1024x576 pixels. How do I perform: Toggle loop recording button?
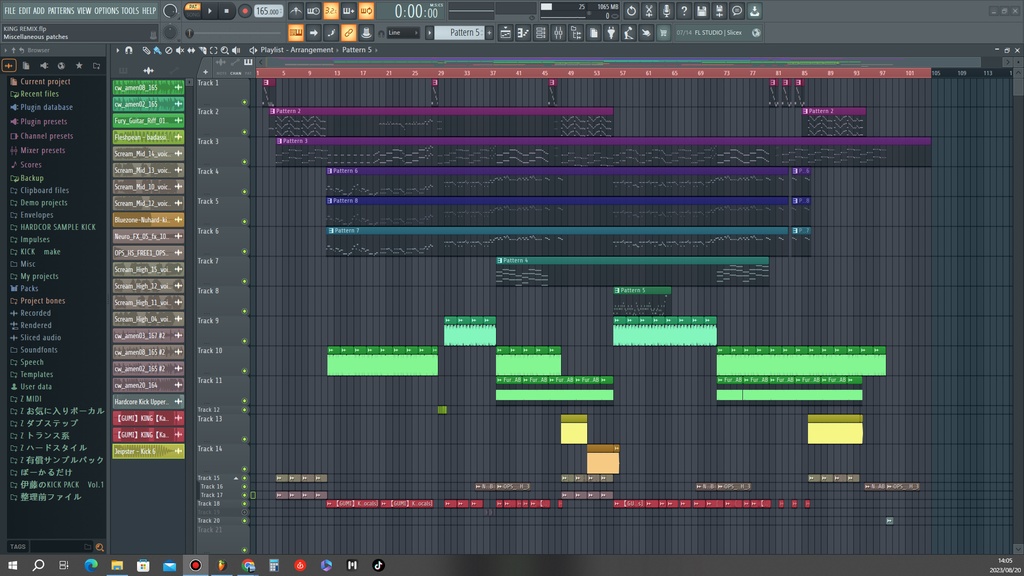[x=366, y=10]
